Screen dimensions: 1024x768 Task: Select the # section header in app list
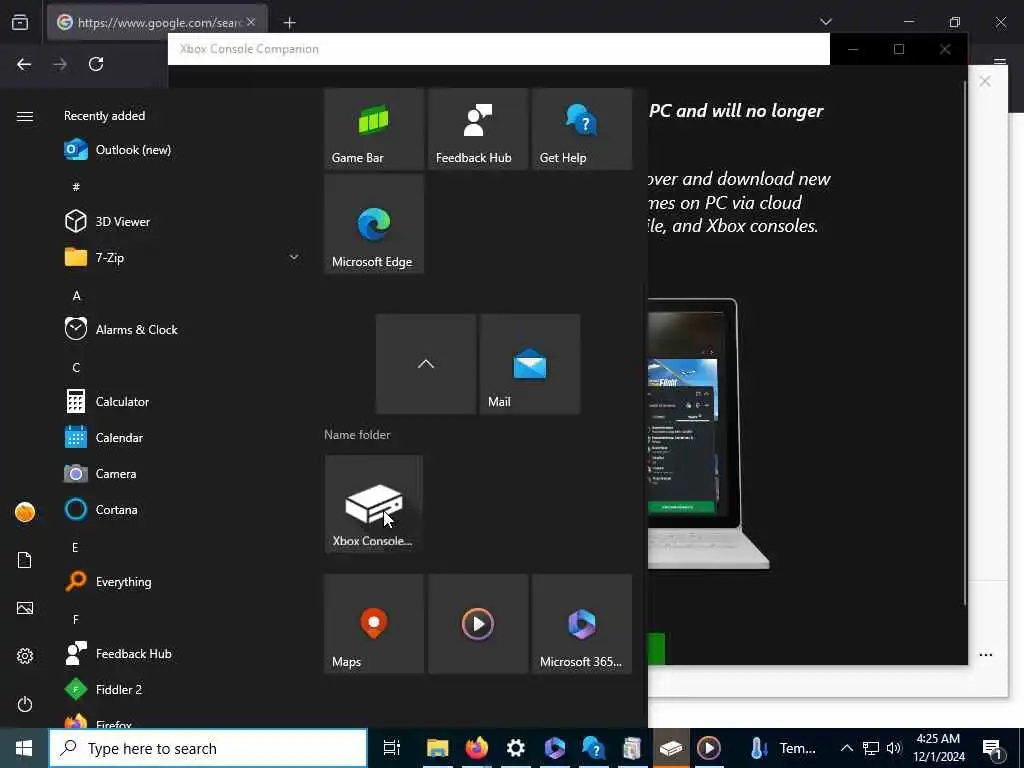point(76,187)
